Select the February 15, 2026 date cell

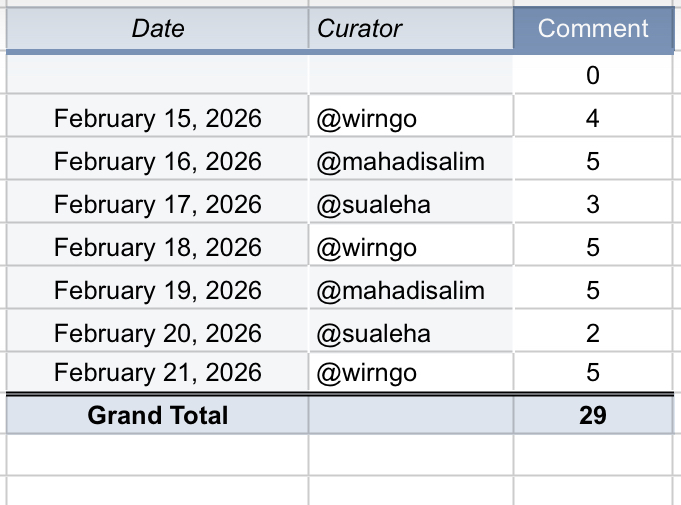(x=158, y=118)
